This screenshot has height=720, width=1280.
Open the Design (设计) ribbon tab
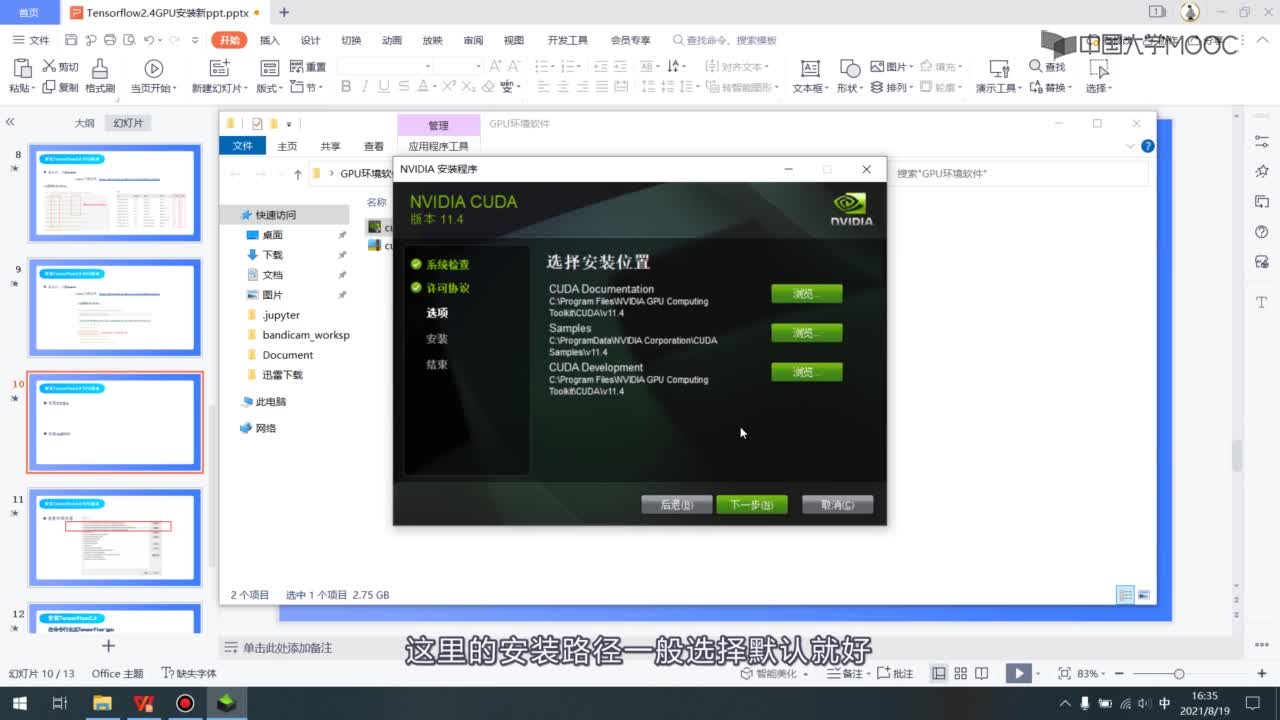[x=311, y=40]
